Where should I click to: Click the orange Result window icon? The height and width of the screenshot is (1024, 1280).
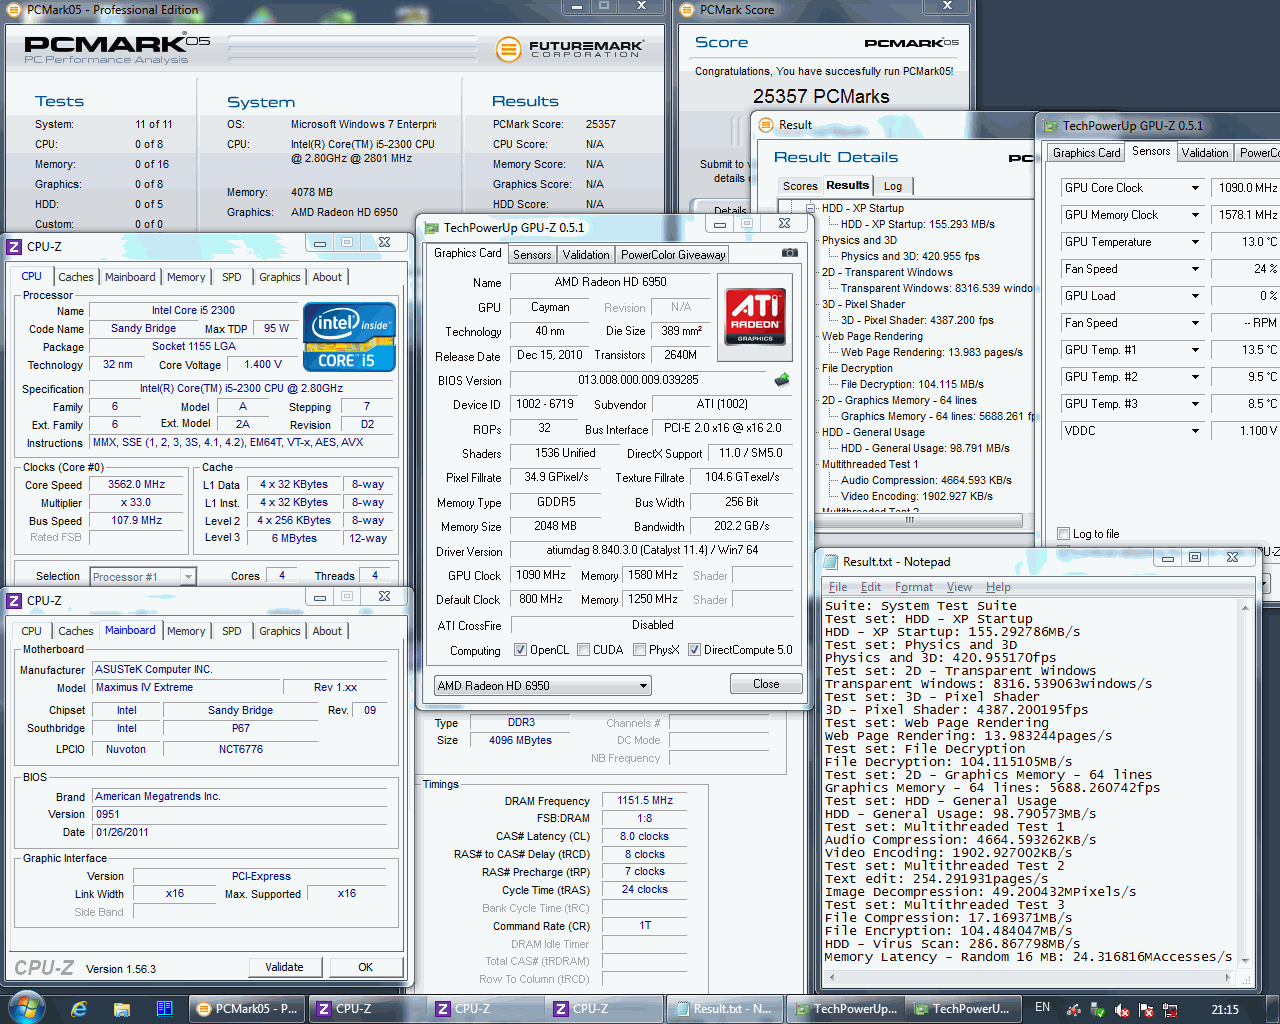click(x=766, y=125)
